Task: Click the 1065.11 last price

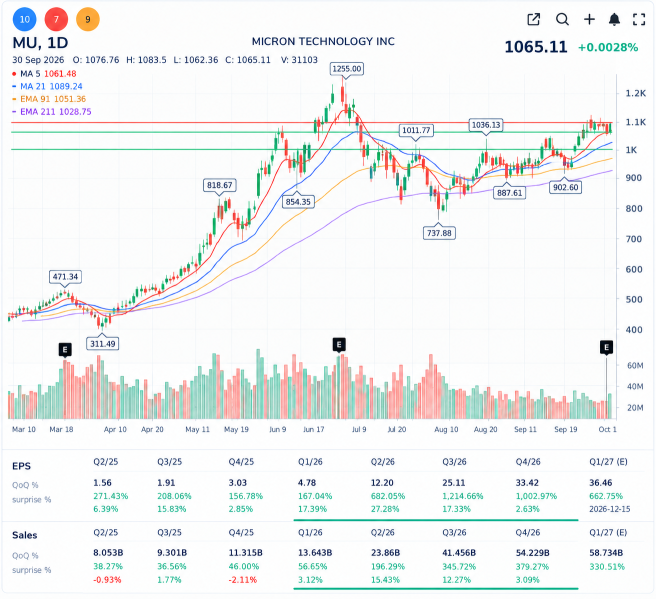Action: point(536,47)
